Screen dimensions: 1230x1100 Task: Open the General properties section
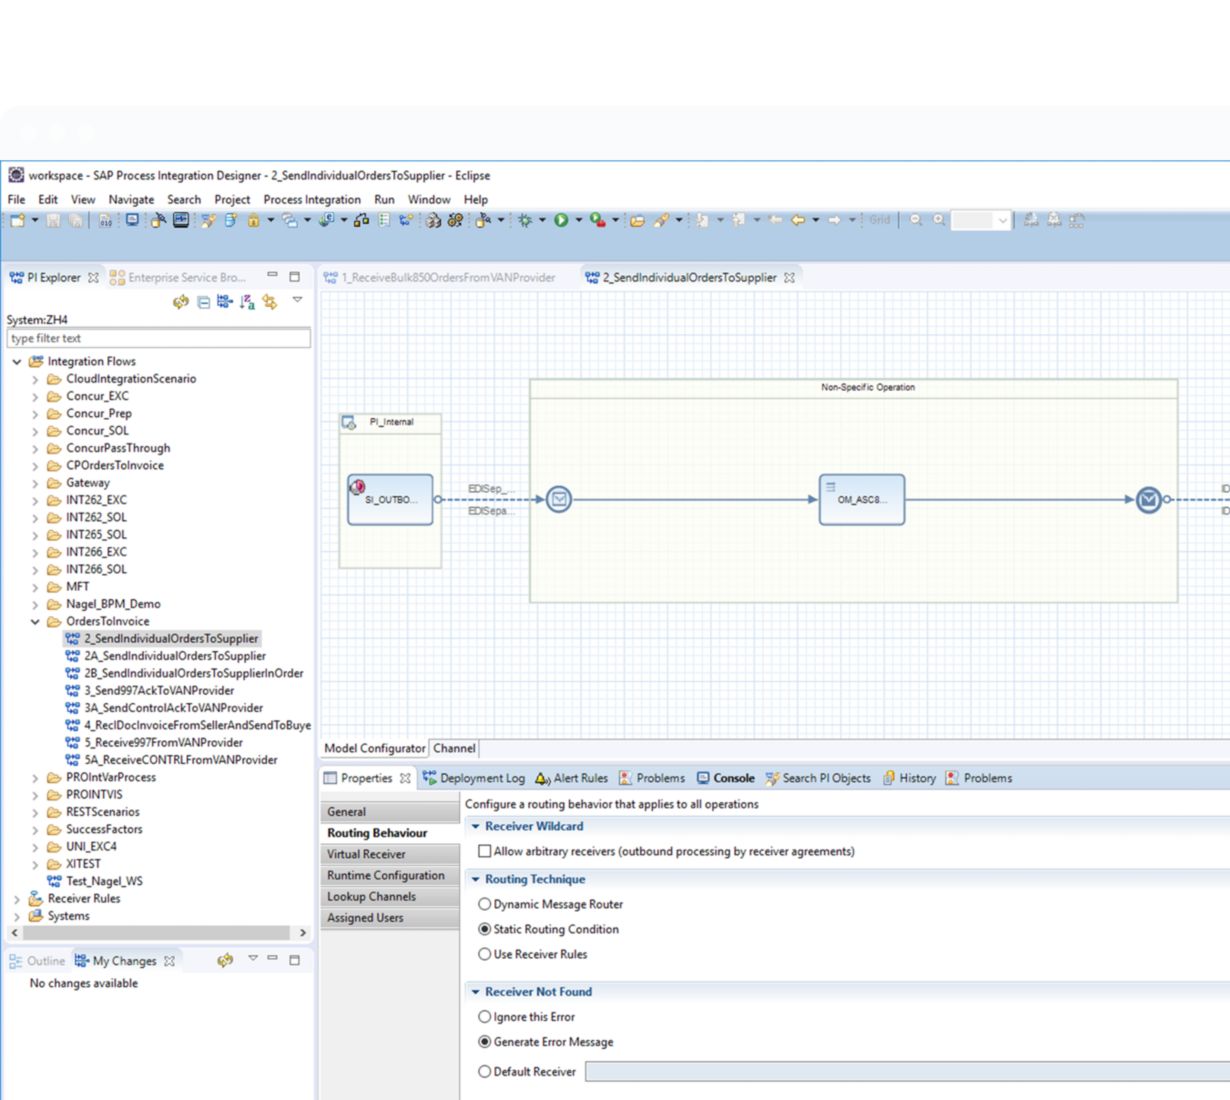click(x=390, y=812)
